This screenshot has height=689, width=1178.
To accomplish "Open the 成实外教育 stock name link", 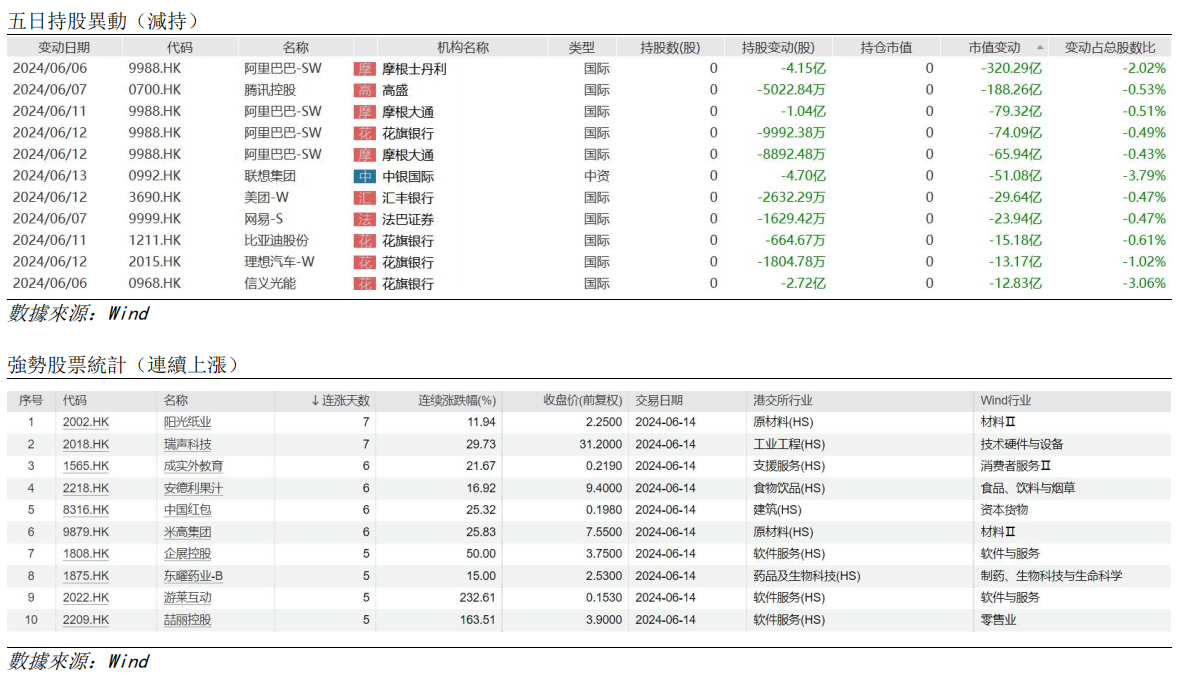I will (x=194, y=466).
